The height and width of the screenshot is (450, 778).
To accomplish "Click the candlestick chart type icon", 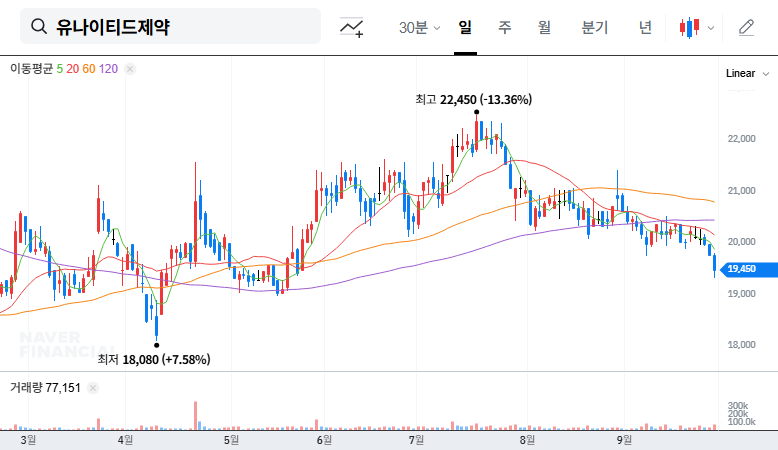I will pos(690,28).
